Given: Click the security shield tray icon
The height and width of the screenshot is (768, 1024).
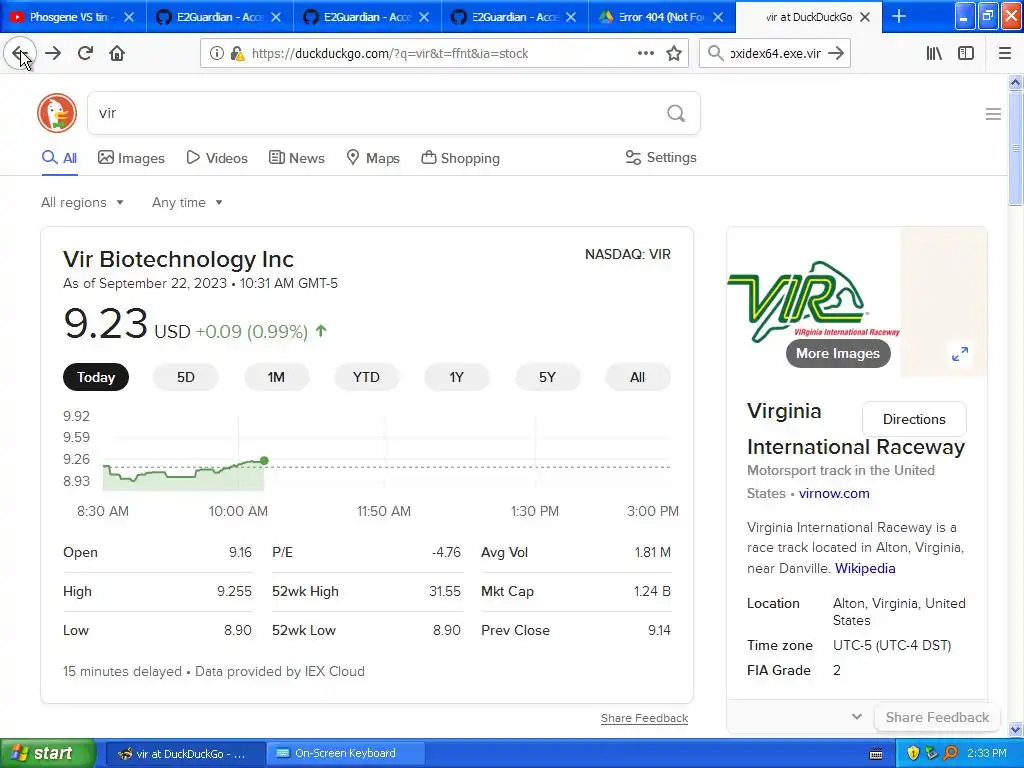Looking at the screenshot, I should [x=913, y=753].
